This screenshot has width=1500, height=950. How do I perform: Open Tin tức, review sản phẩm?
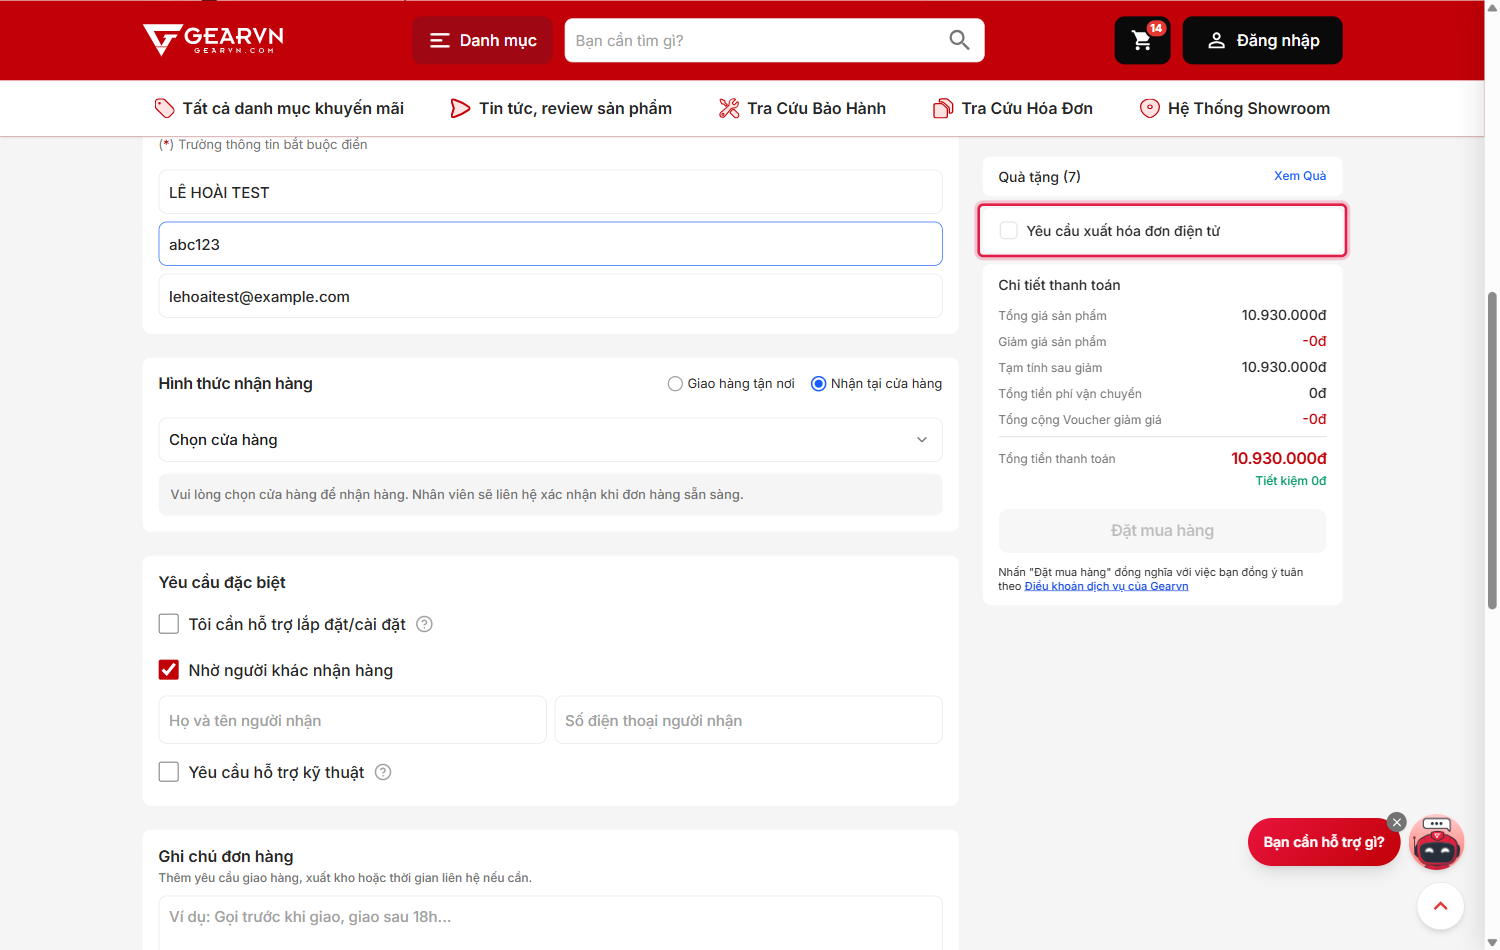coord(575,108)
